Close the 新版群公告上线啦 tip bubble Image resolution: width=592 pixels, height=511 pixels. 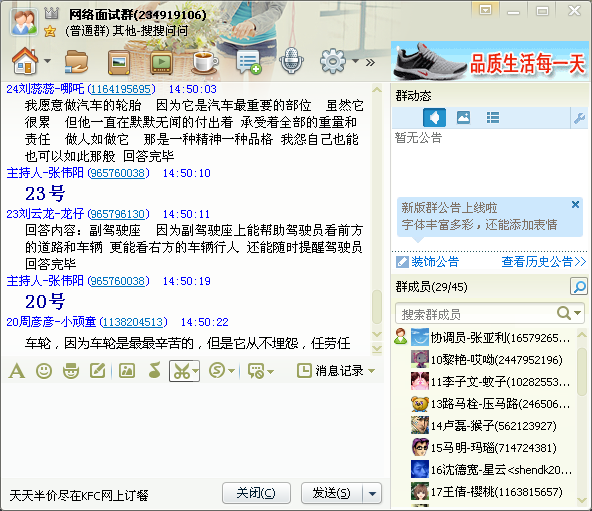(x=575, y=205)
